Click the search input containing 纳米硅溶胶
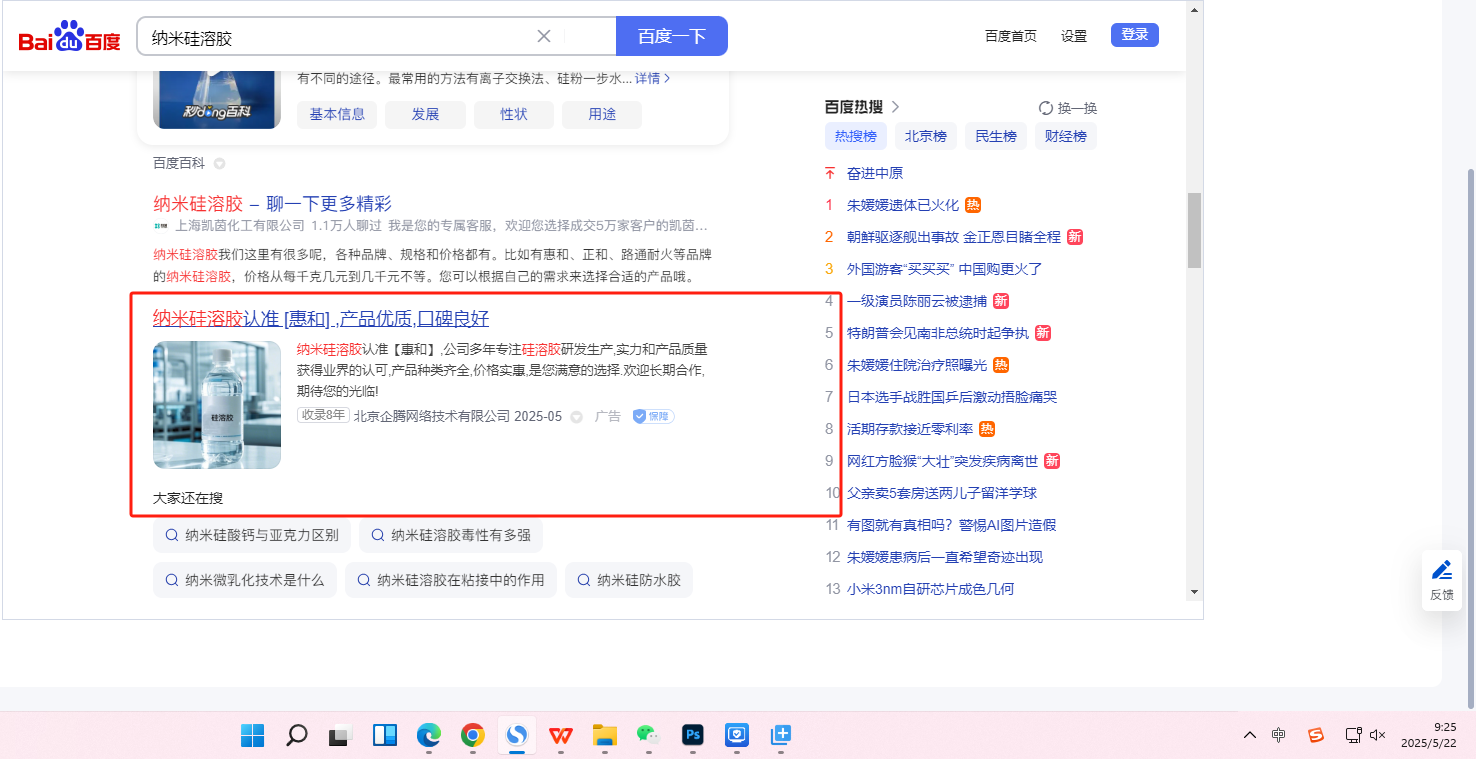This screenshot has width=1476, height=759. click(x=340, y=37)
